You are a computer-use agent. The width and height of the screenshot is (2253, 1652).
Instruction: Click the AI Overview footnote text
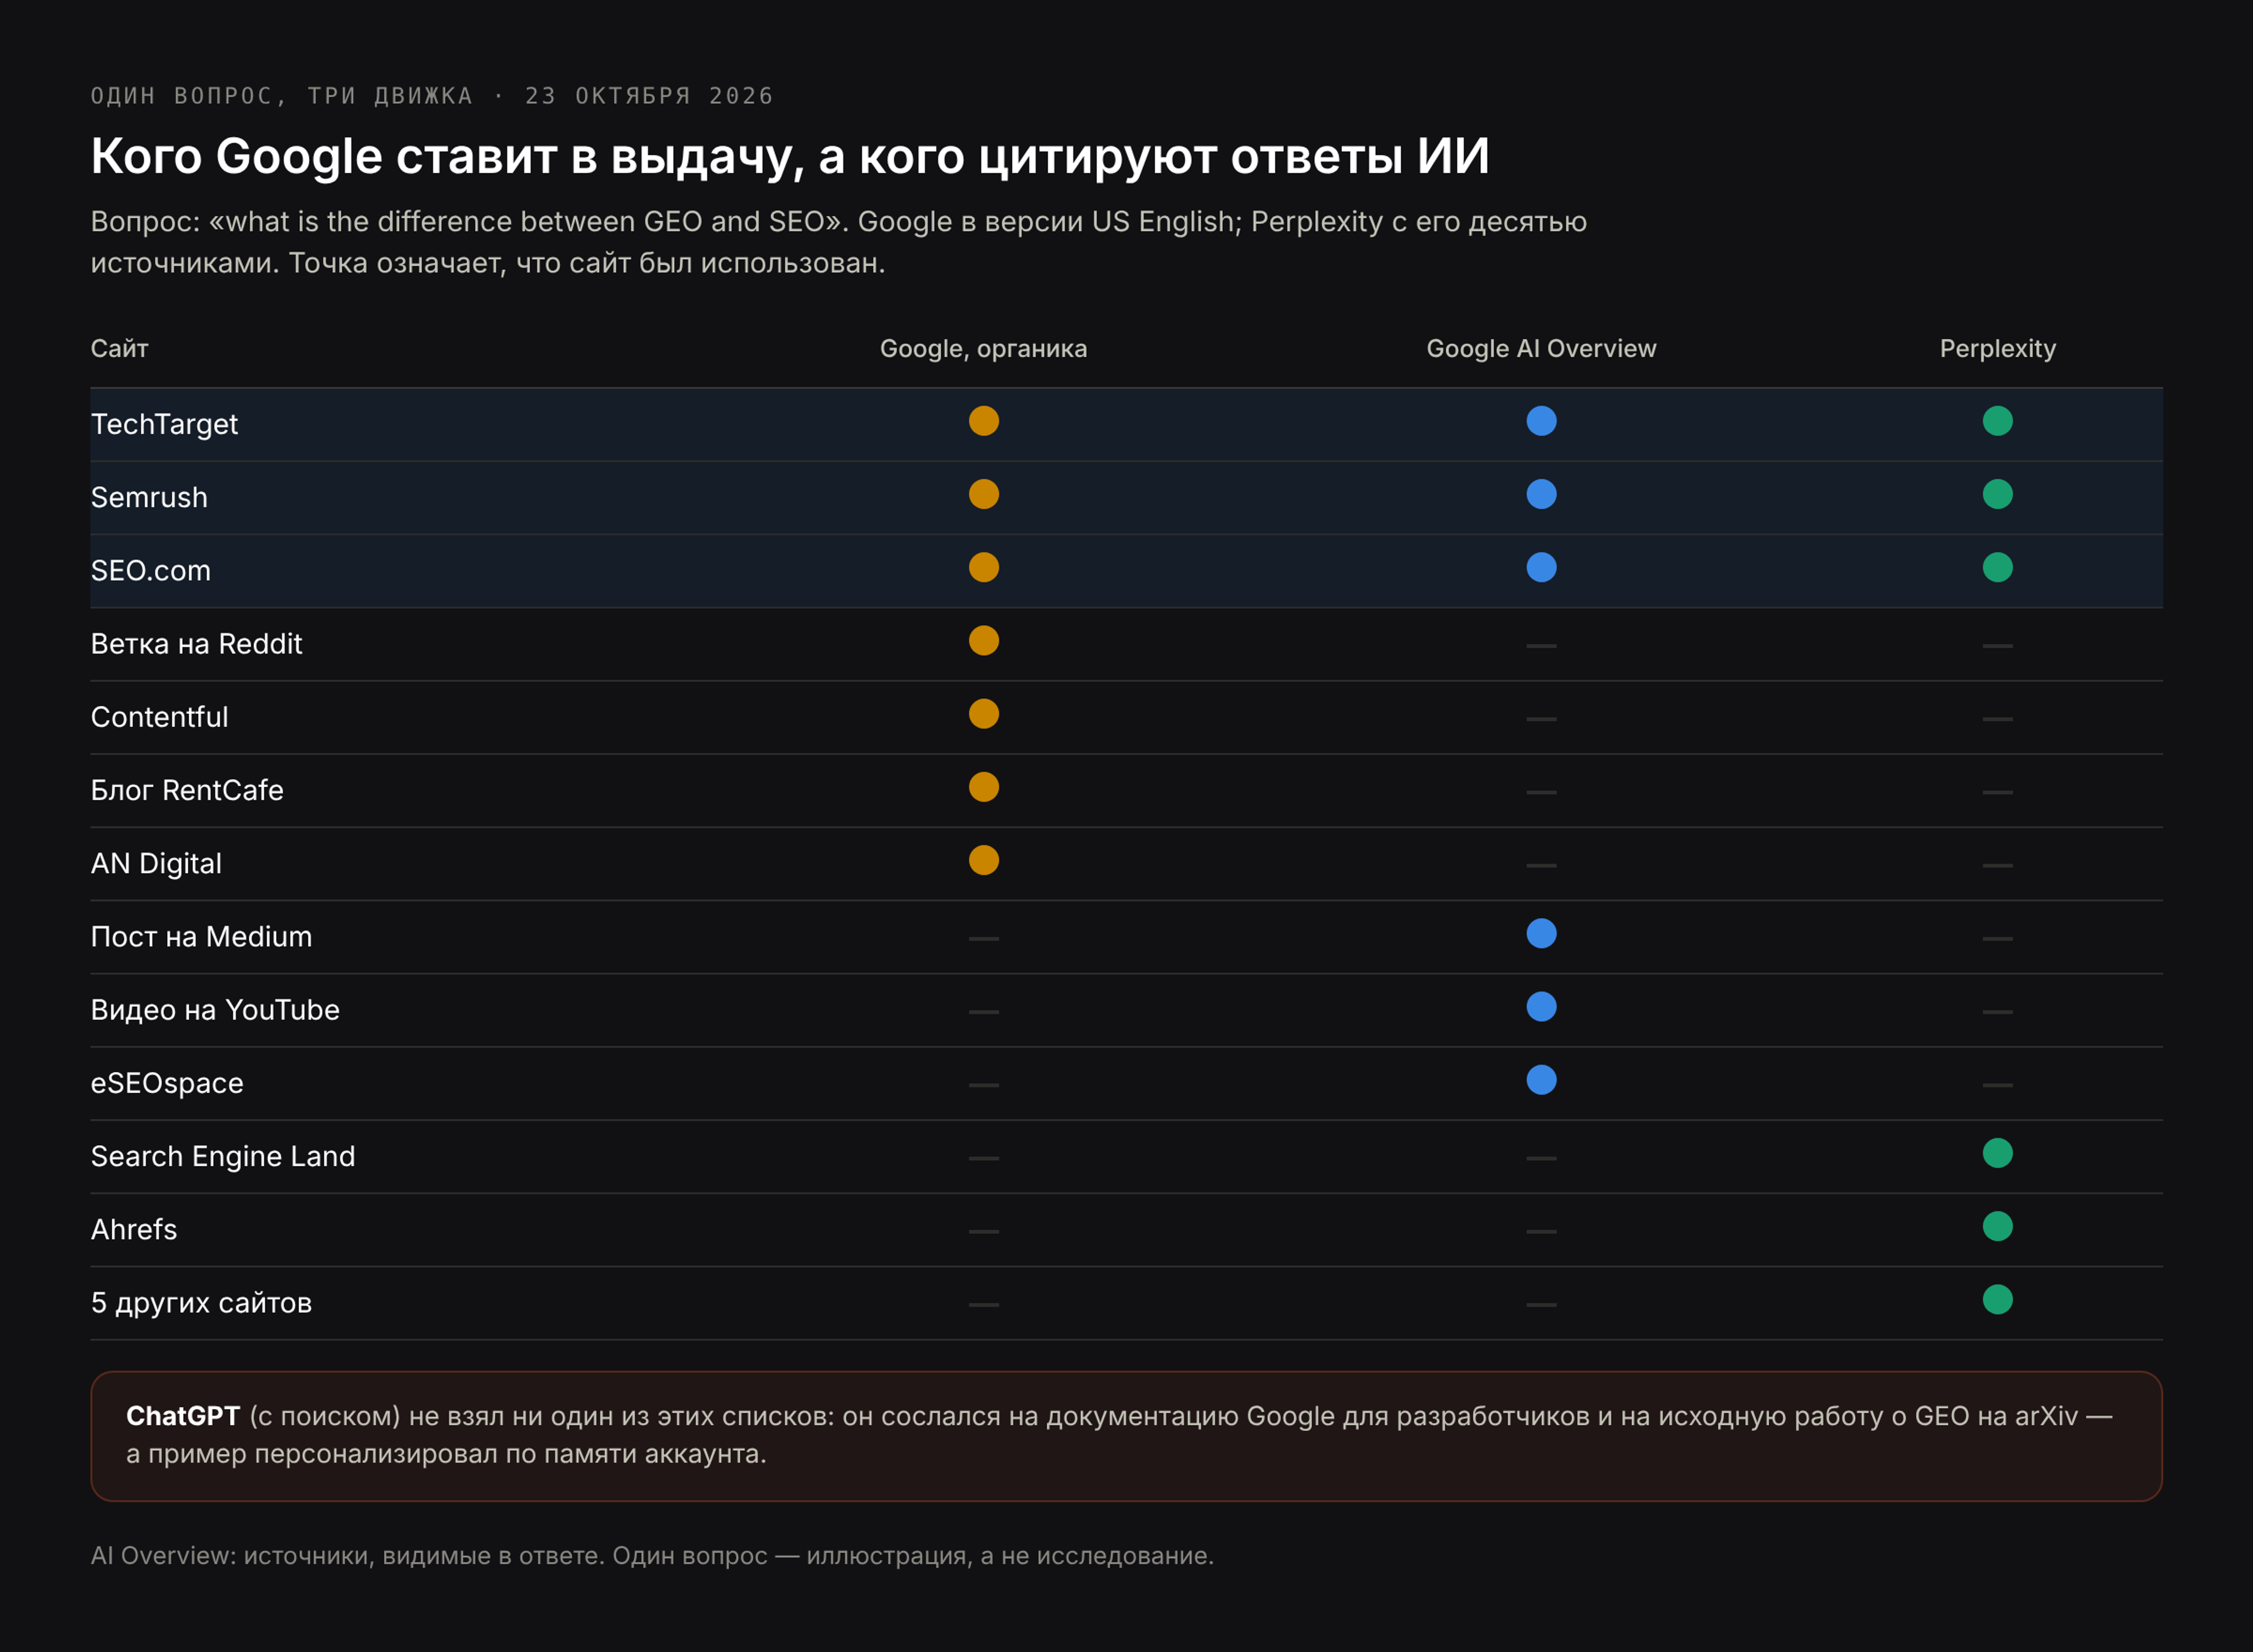(x=652, y=1556)
